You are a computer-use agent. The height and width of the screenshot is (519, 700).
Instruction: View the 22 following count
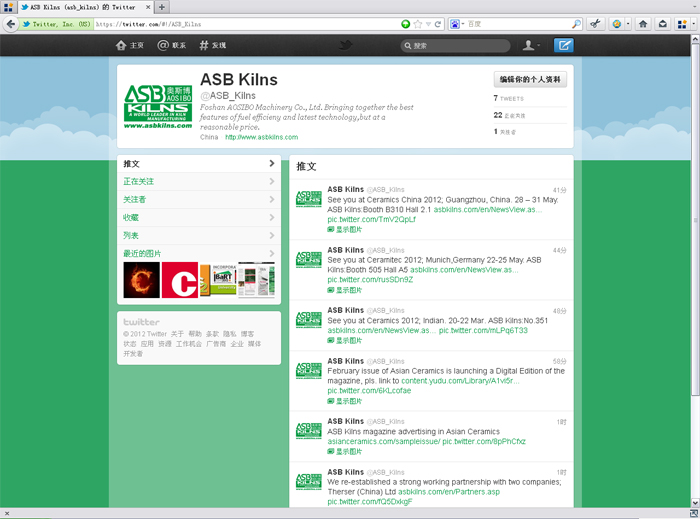(509, 115)
